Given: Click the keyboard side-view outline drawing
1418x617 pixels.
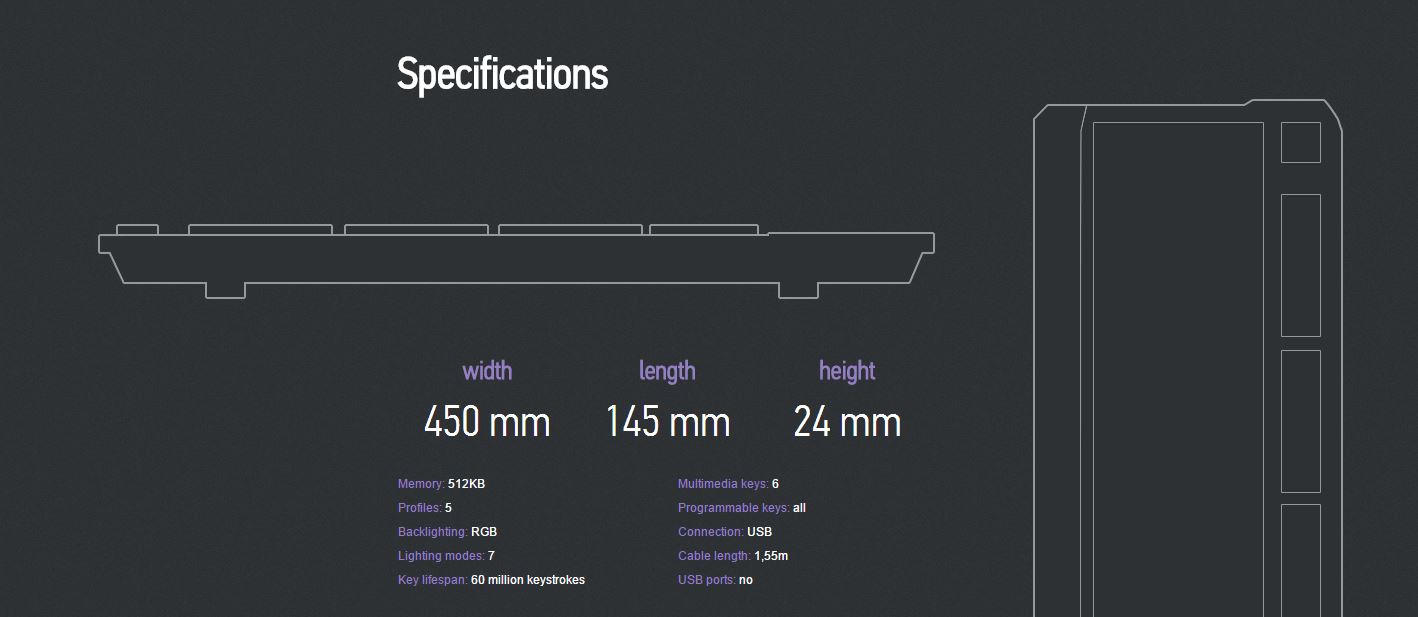Looking at the screenshot, I should click(x=516, y=261).
